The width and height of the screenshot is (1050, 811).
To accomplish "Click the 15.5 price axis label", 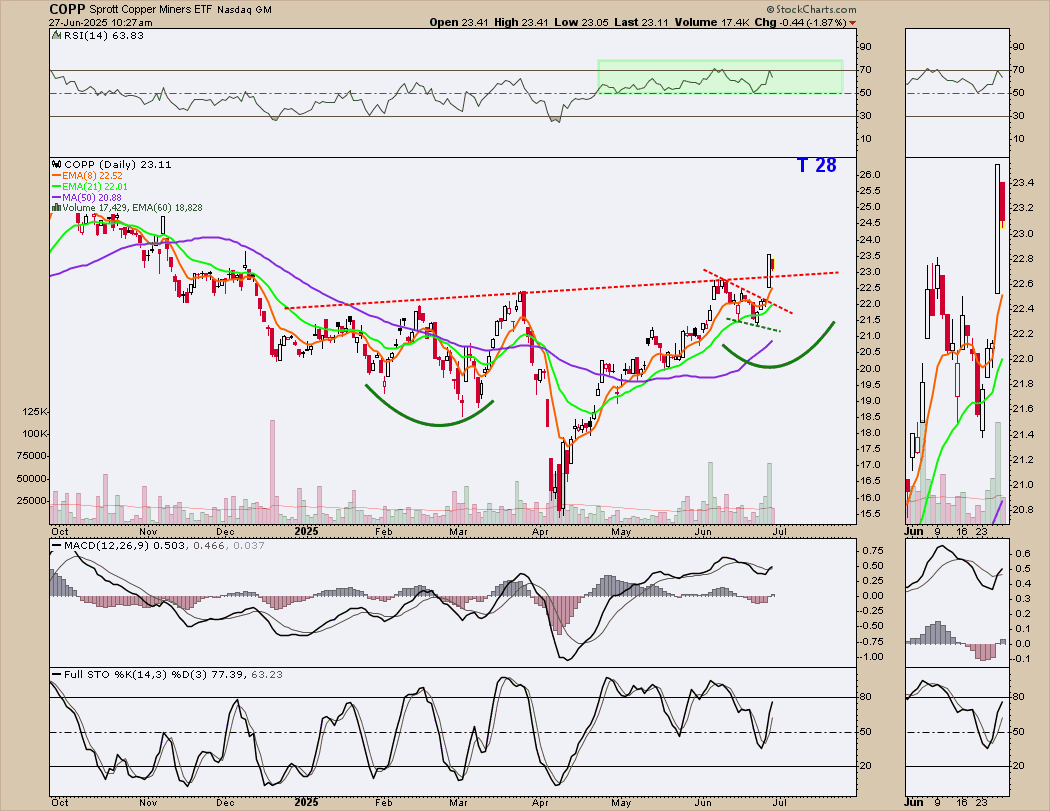I will tap(871, 514).
